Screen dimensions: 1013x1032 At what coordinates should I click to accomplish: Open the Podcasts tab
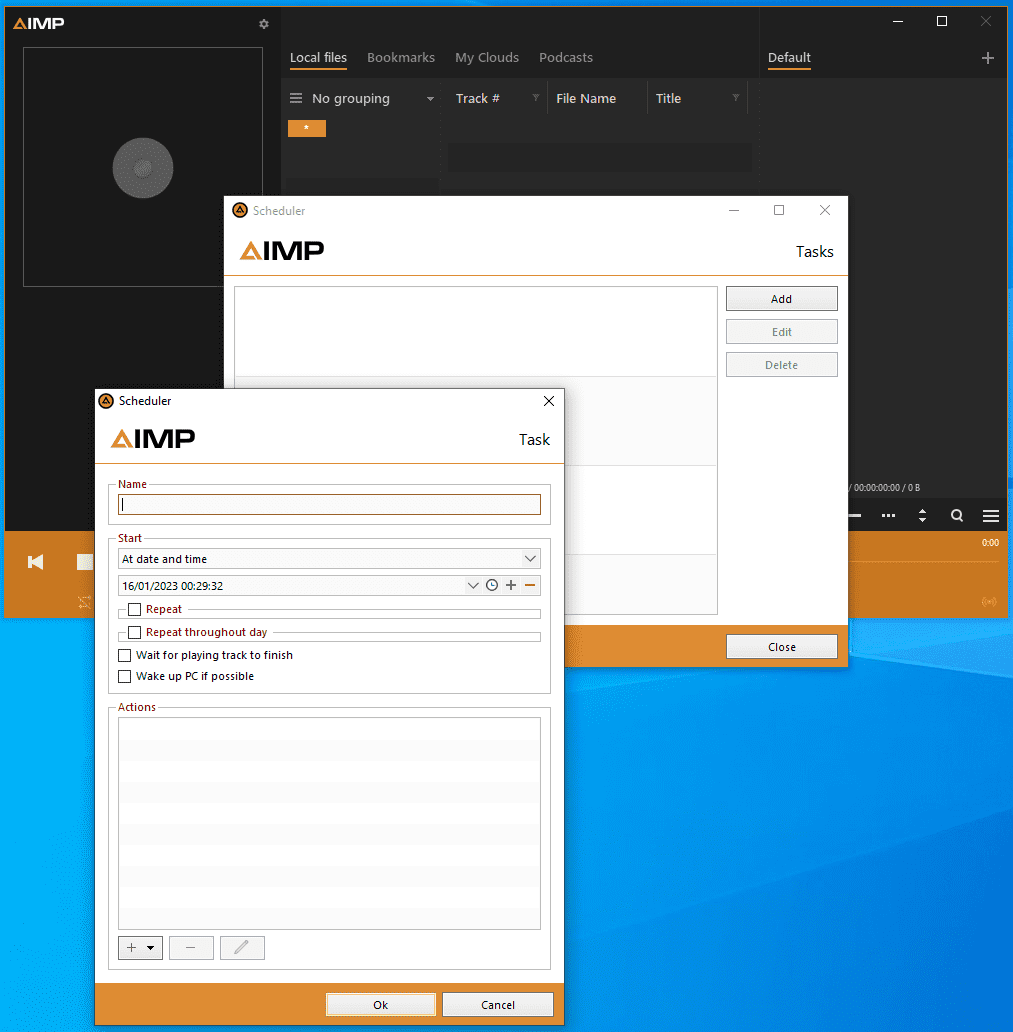(x=566, y=58)
